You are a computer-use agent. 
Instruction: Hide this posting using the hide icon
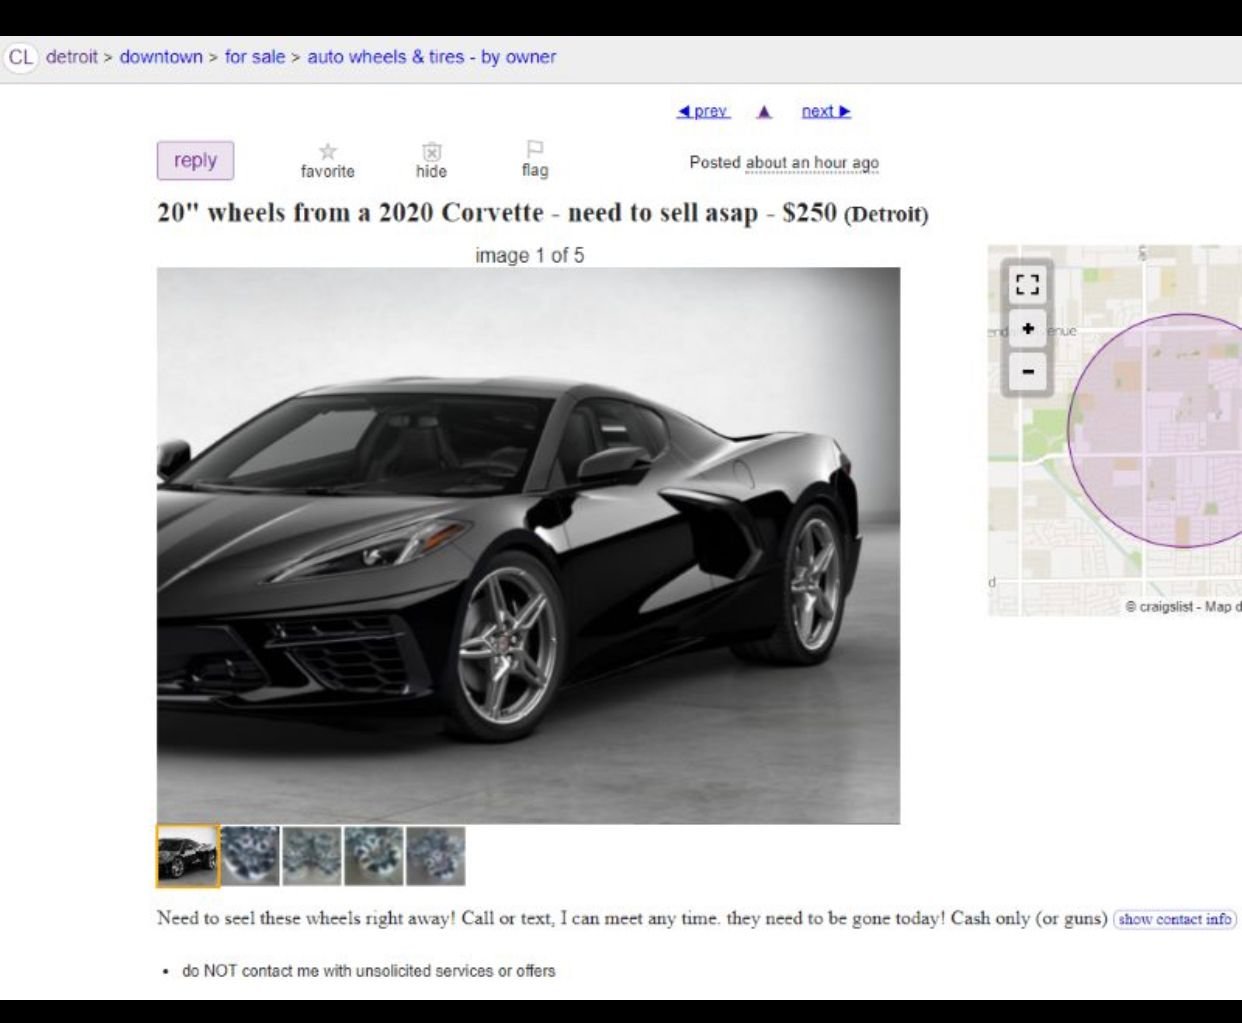(x=431, y=152)
